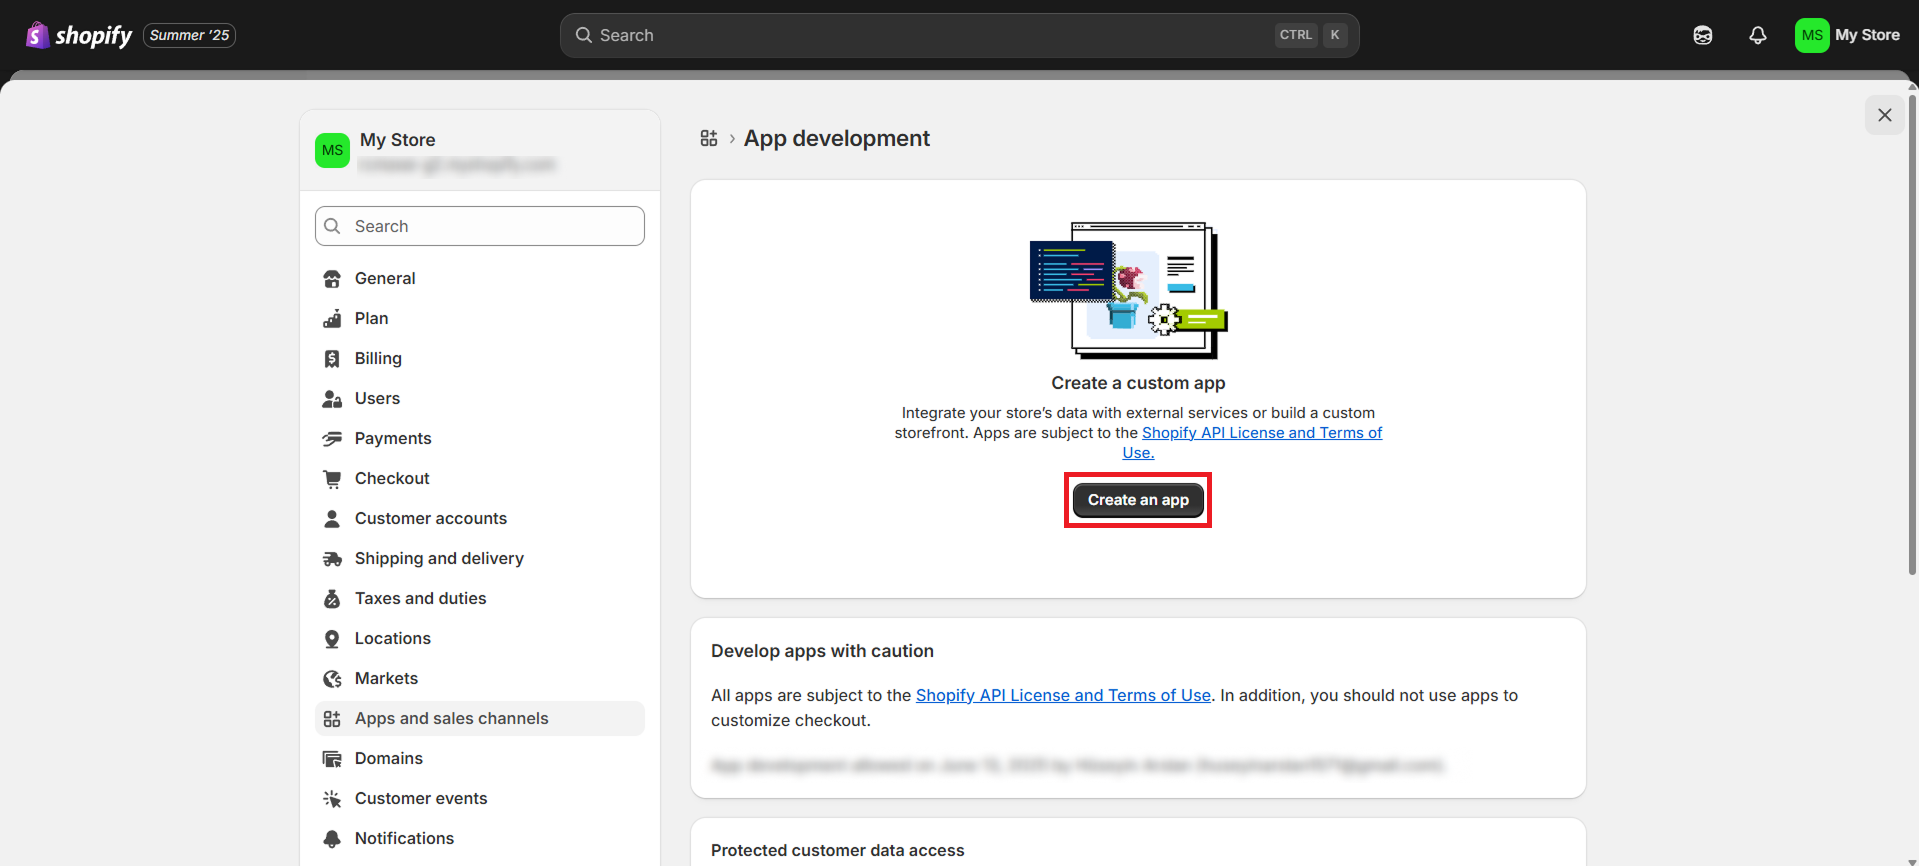Click the Checkout cart icon
Viewport: 1919px width, 866px height.
tap(332, 479)
